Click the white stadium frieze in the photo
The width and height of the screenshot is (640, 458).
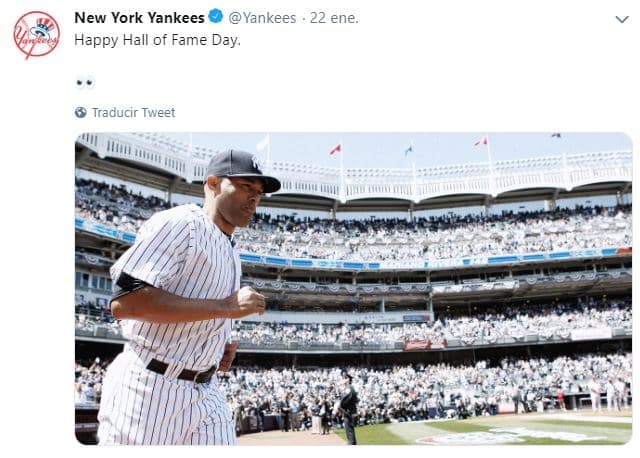coord(450,183)
